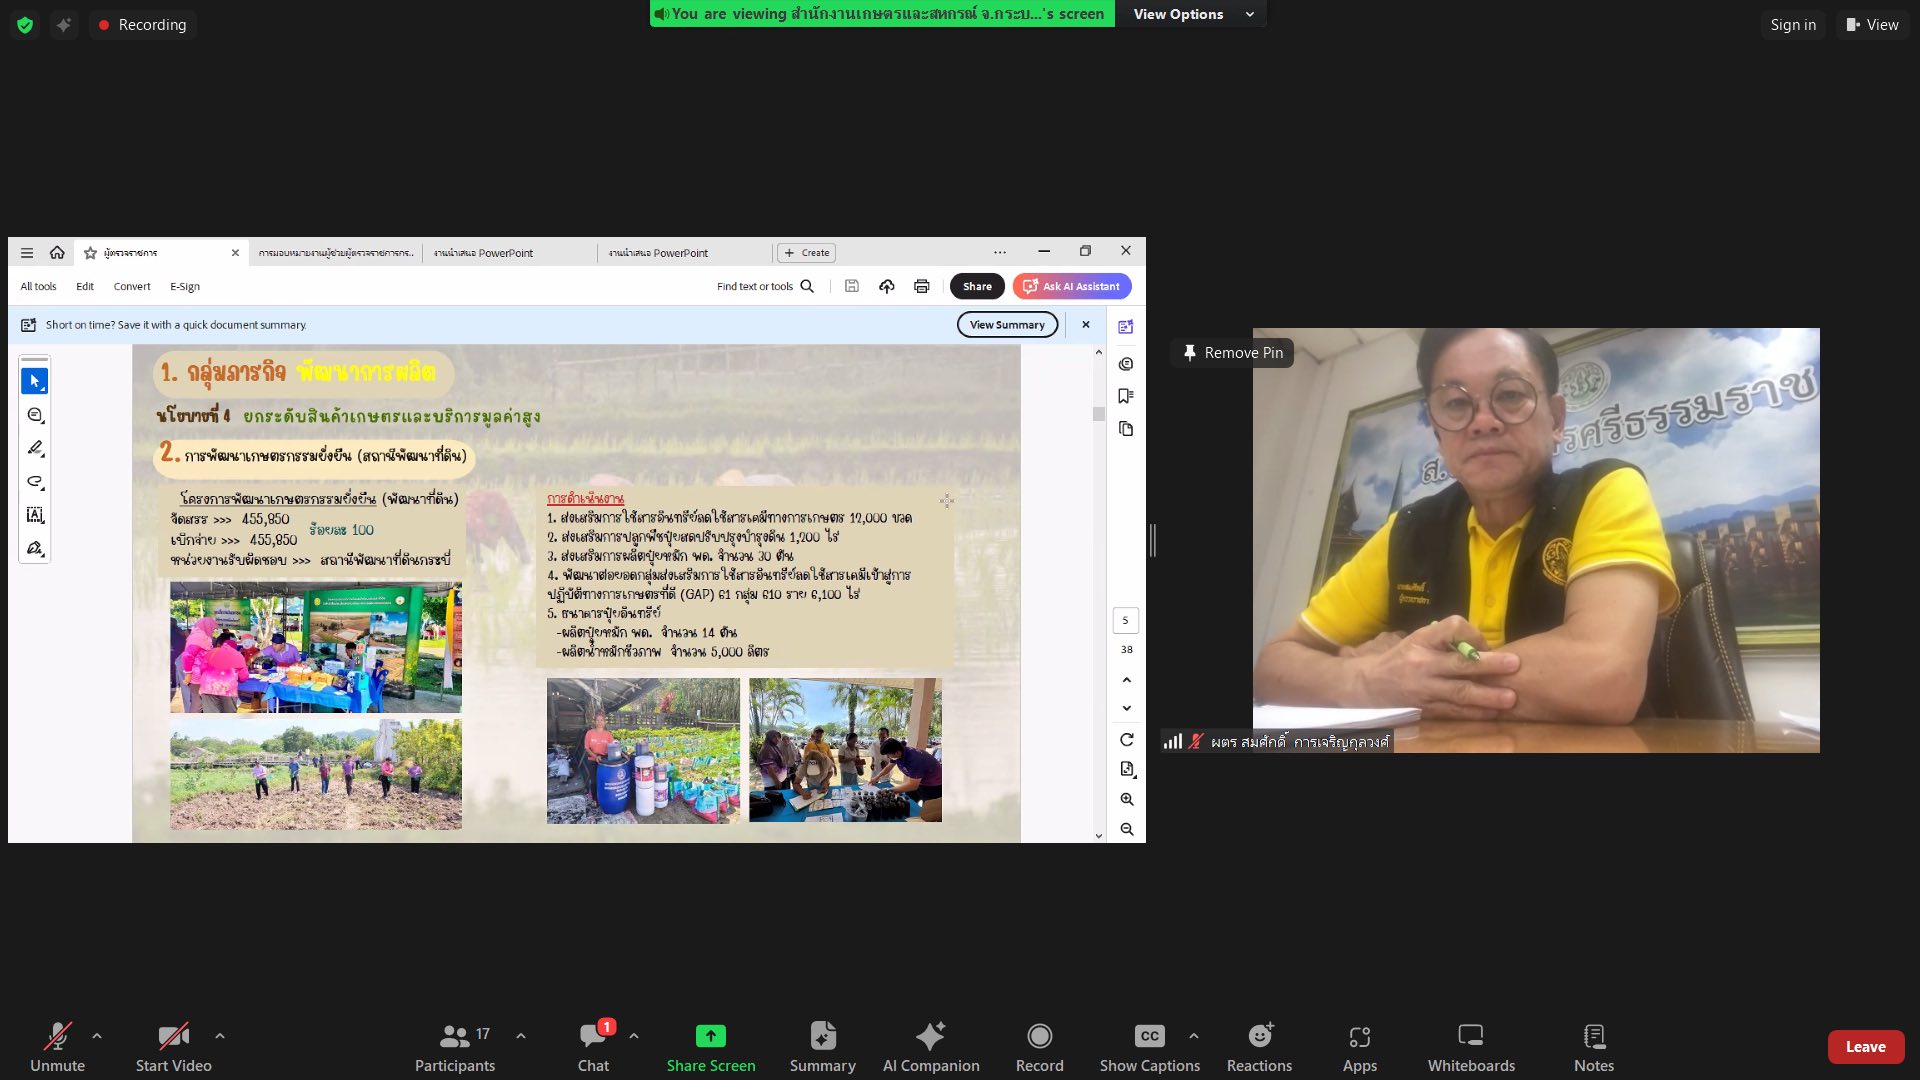Open the AI Companion
1920x1080 pixels.
pyautogui.click(x=930, y=1046)
